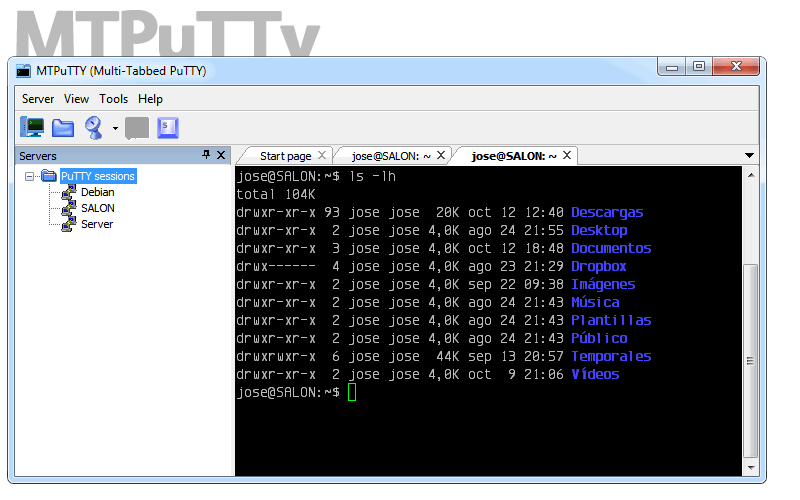Click the purple script toolbar icon
Image resolution: width=800 pixels, height=500 pixels.
168,128
